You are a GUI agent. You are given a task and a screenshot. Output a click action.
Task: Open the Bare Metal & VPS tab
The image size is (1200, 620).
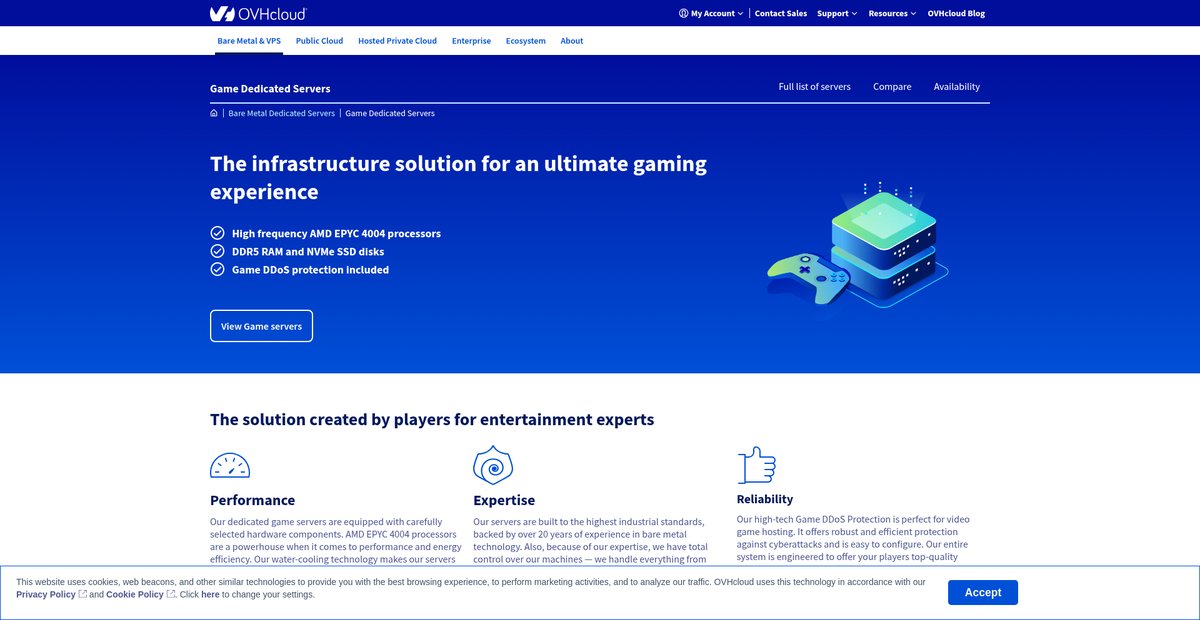[x=249, y=41]
